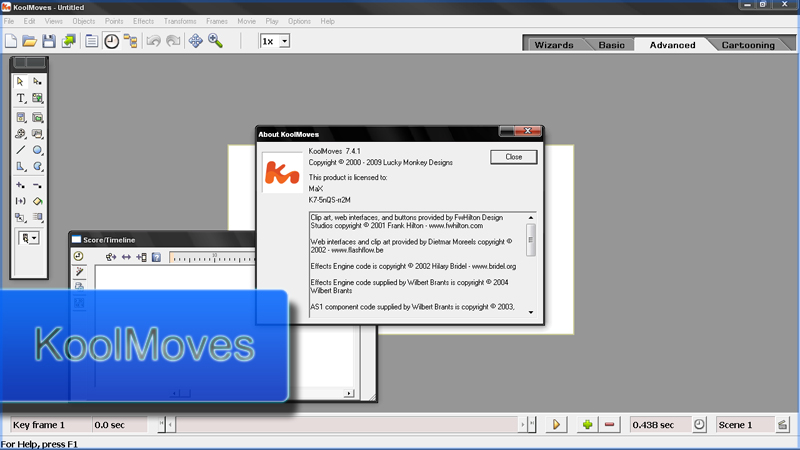This screenshot has height=450, width=800.
Task: Click the scene manager icon beside Scene 1
Action: (782, 424)
